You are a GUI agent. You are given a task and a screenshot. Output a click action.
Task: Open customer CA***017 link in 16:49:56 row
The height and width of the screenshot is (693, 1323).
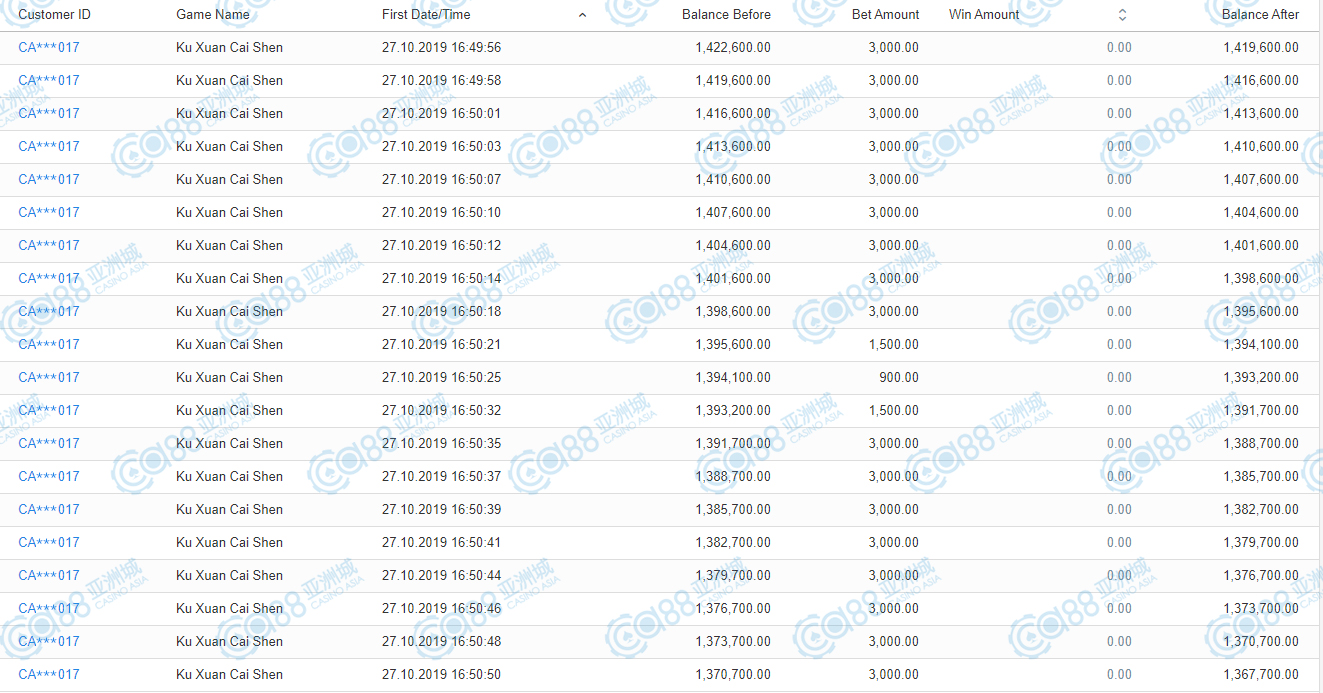click(x=49, y=48)
